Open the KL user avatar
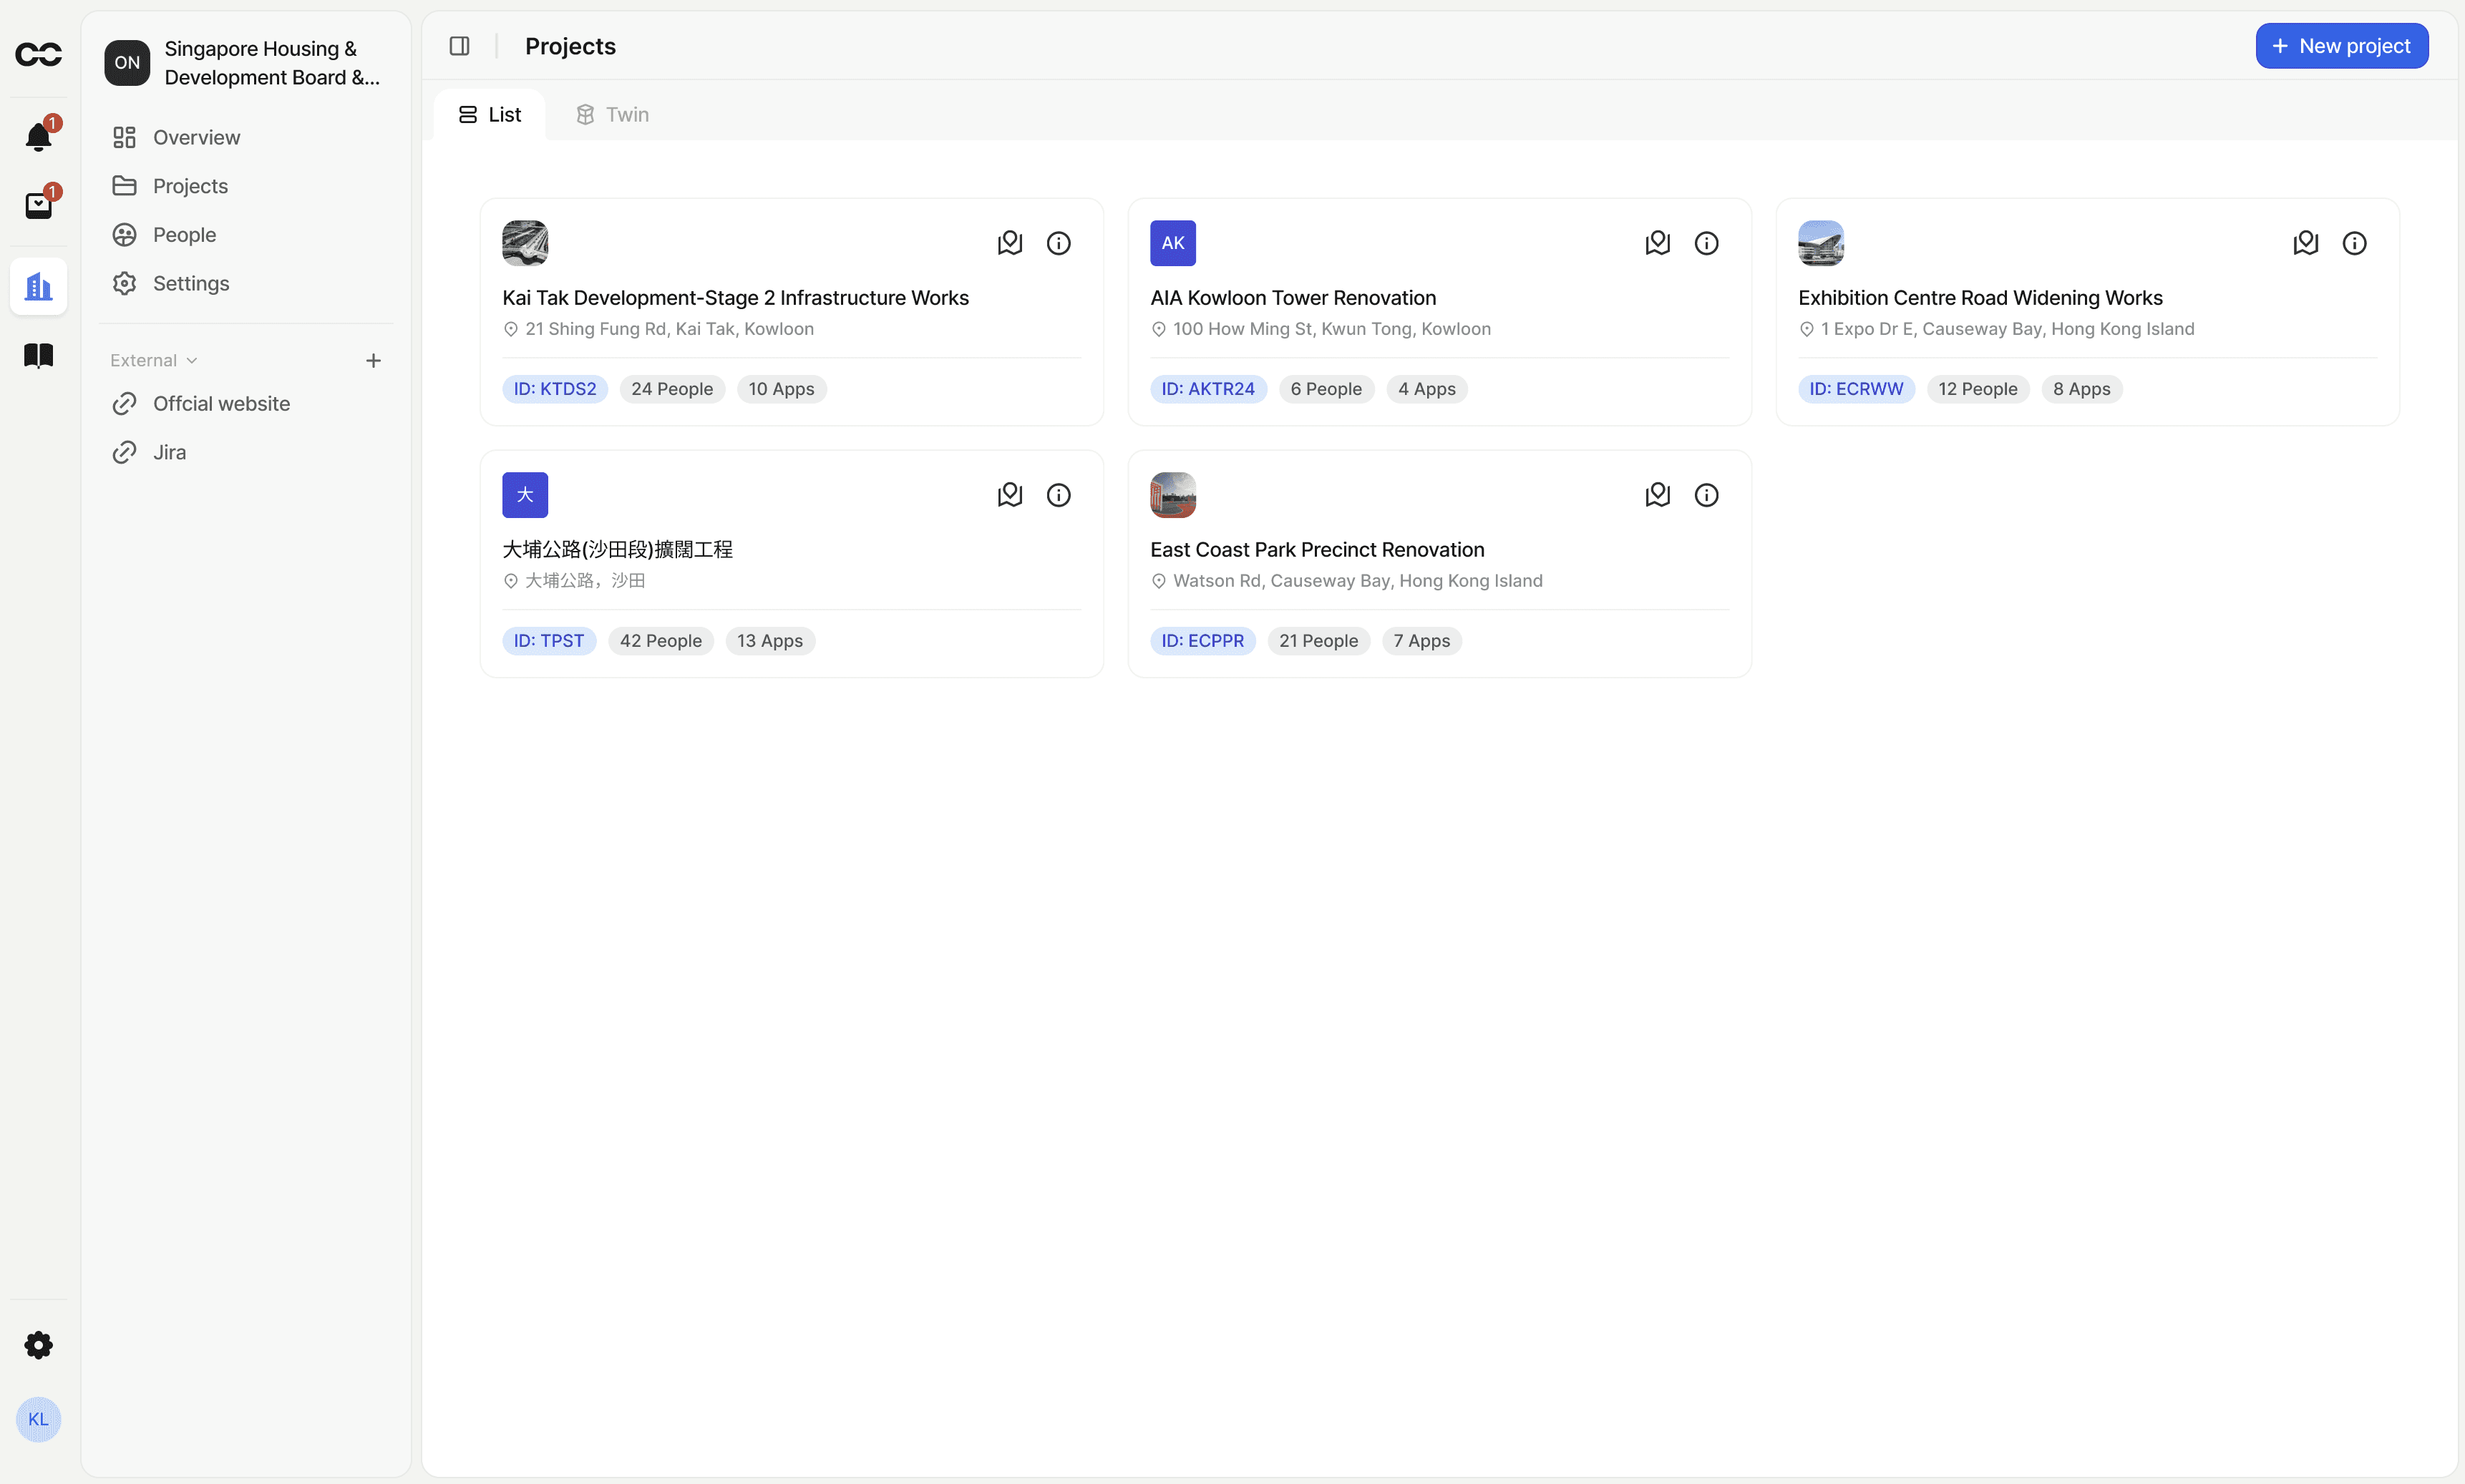This screenshot has width=2465, height=1484. tap(38, 1419)
